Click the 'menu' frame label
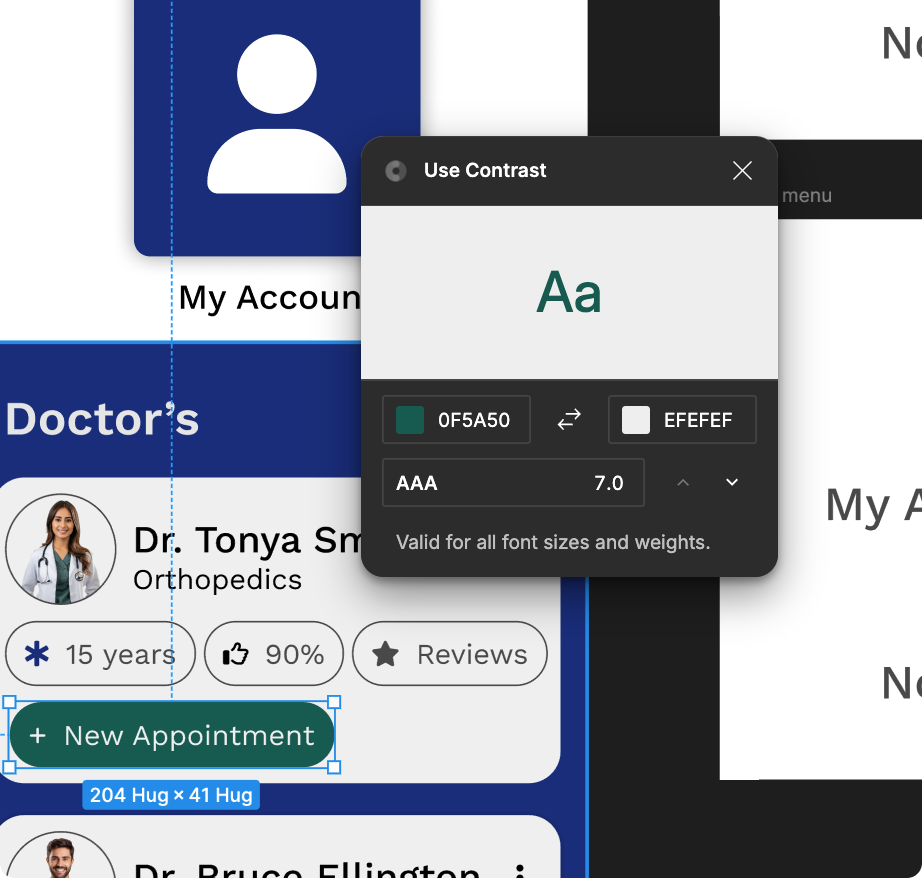Image resolution: width=922 pixels, height=878 pixels. tap(807, 195)
